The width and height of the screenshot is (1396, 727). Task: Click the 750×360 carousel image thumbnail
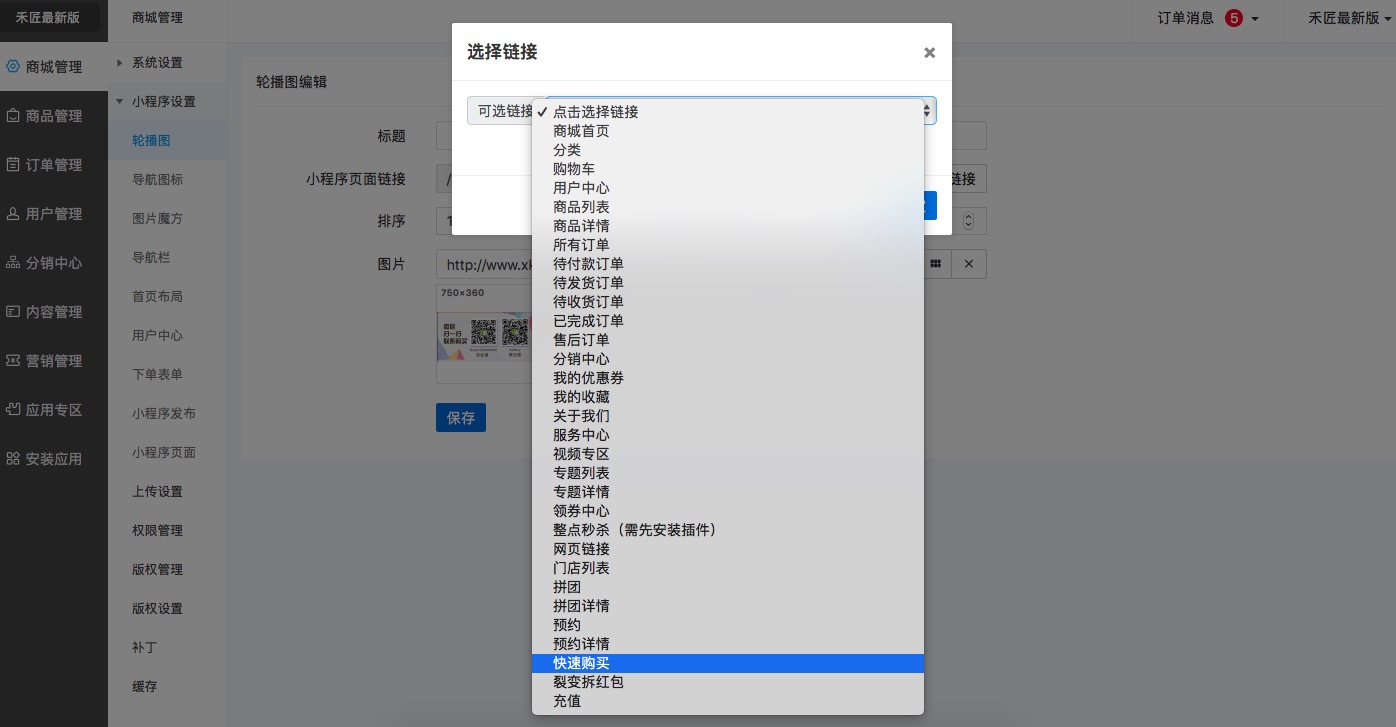pos(484,334)
